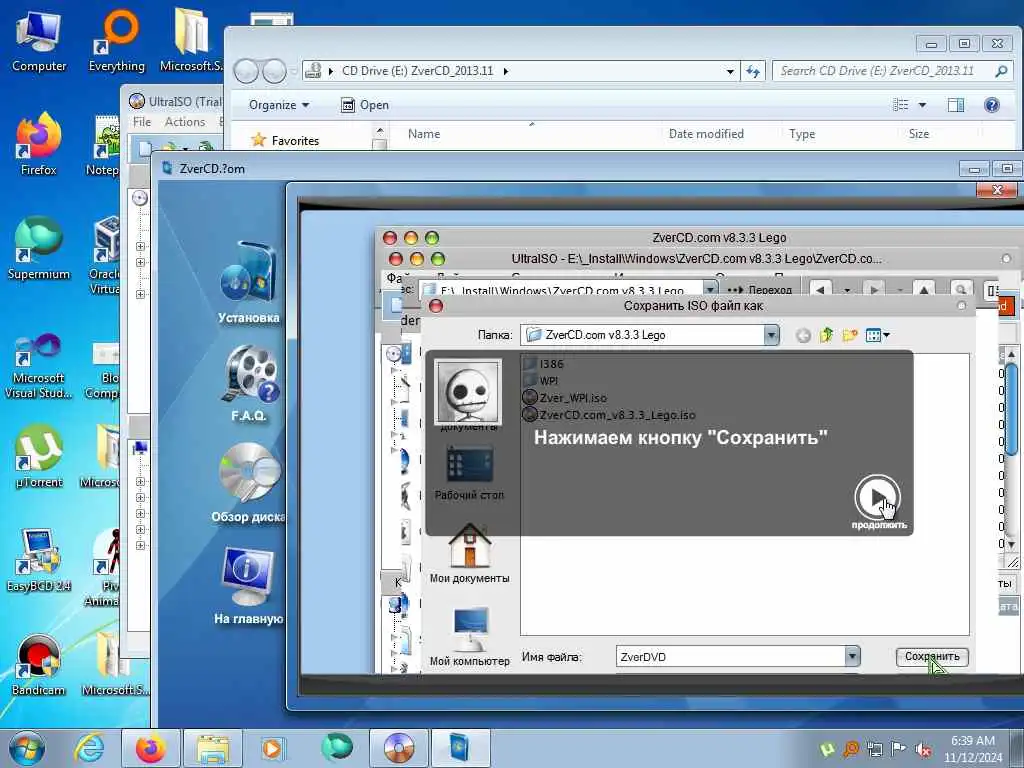The image size is (1024, 768).
Task: Open the Organize dropdown in Explorer
Action: [279, 105]
